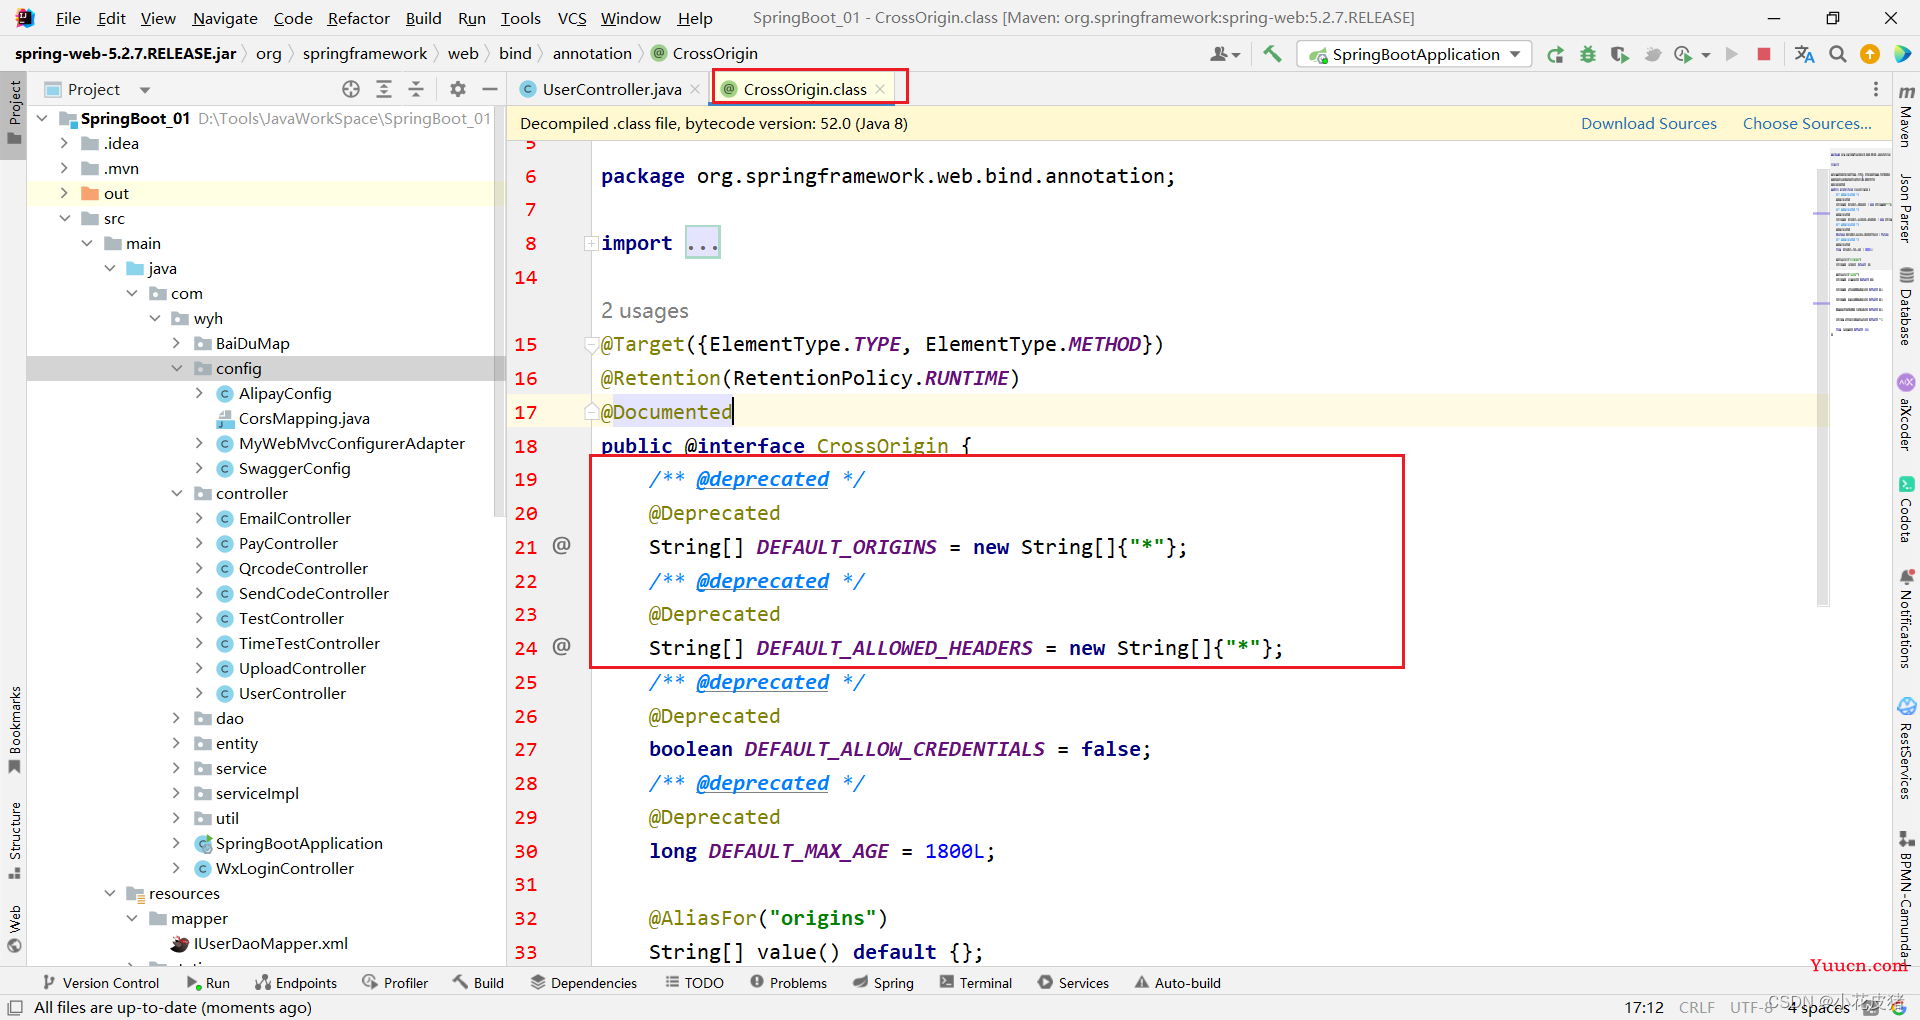Toggle the Maven tool window stripe
Image resolution: width=1920 pixels, height=1020 pixels.
coord(1906,115)
